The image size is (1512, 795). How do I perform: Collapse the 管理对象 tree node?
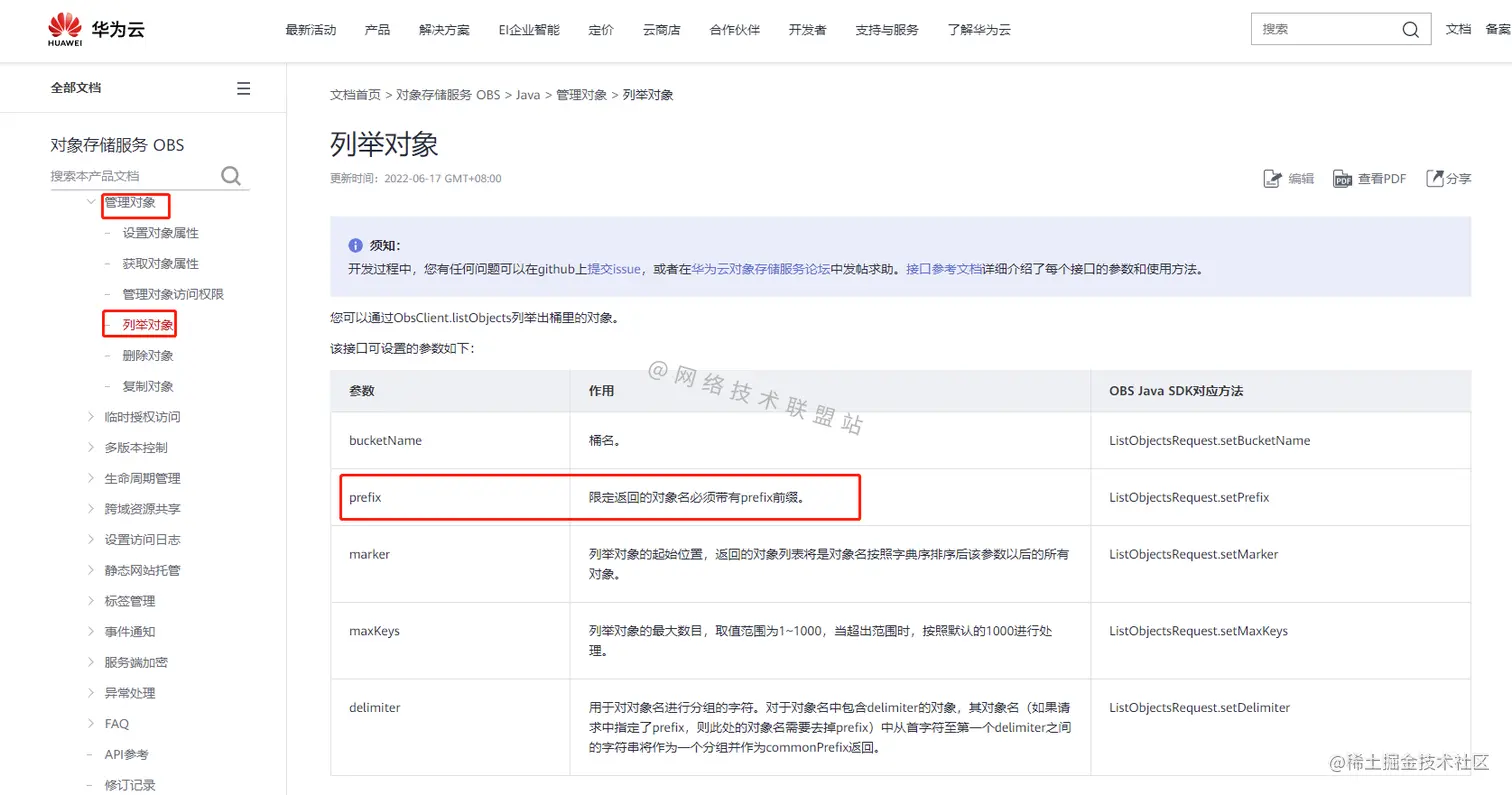coord(91,202)
